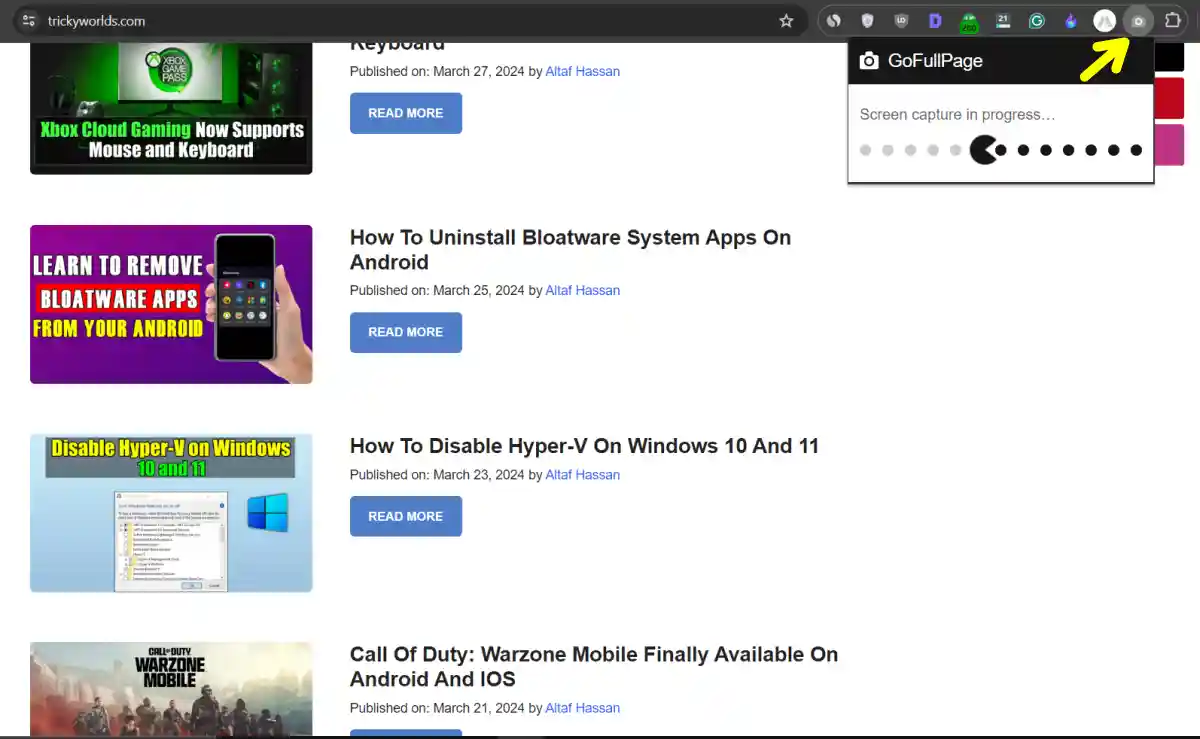Image resolution: width=1200 pixels, height=739 pixels.
Task: Open the purple D extension icon
Action: point(935,20)
